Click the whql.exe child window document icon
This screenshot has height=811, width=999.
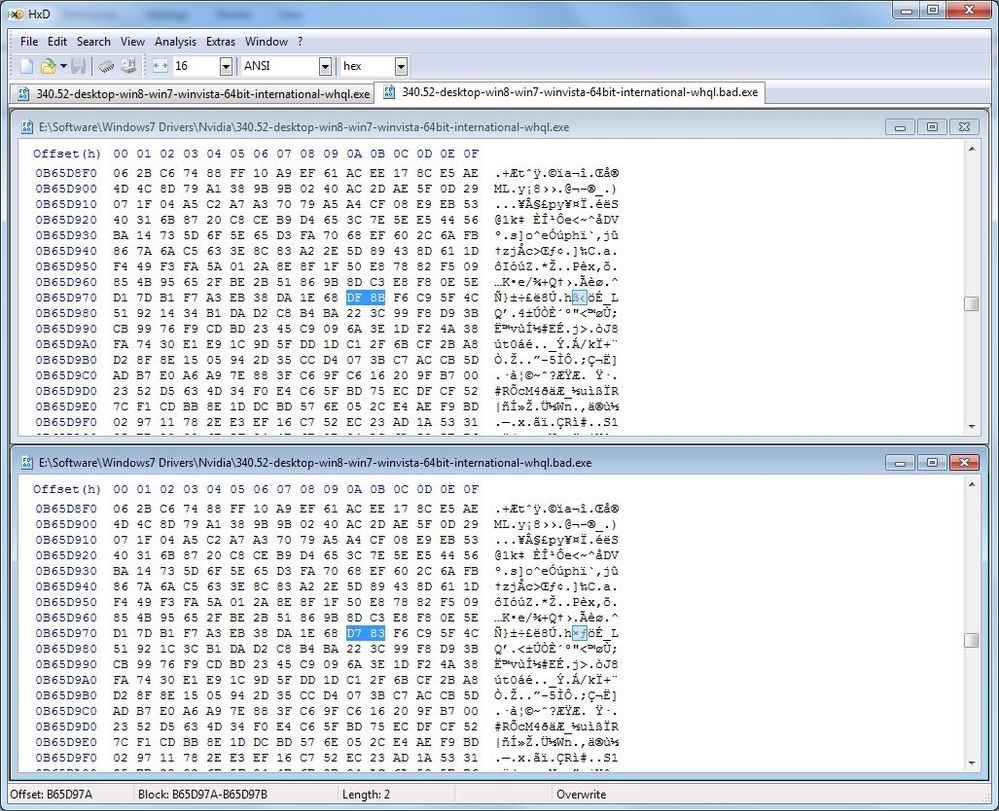tap(27, 127)
